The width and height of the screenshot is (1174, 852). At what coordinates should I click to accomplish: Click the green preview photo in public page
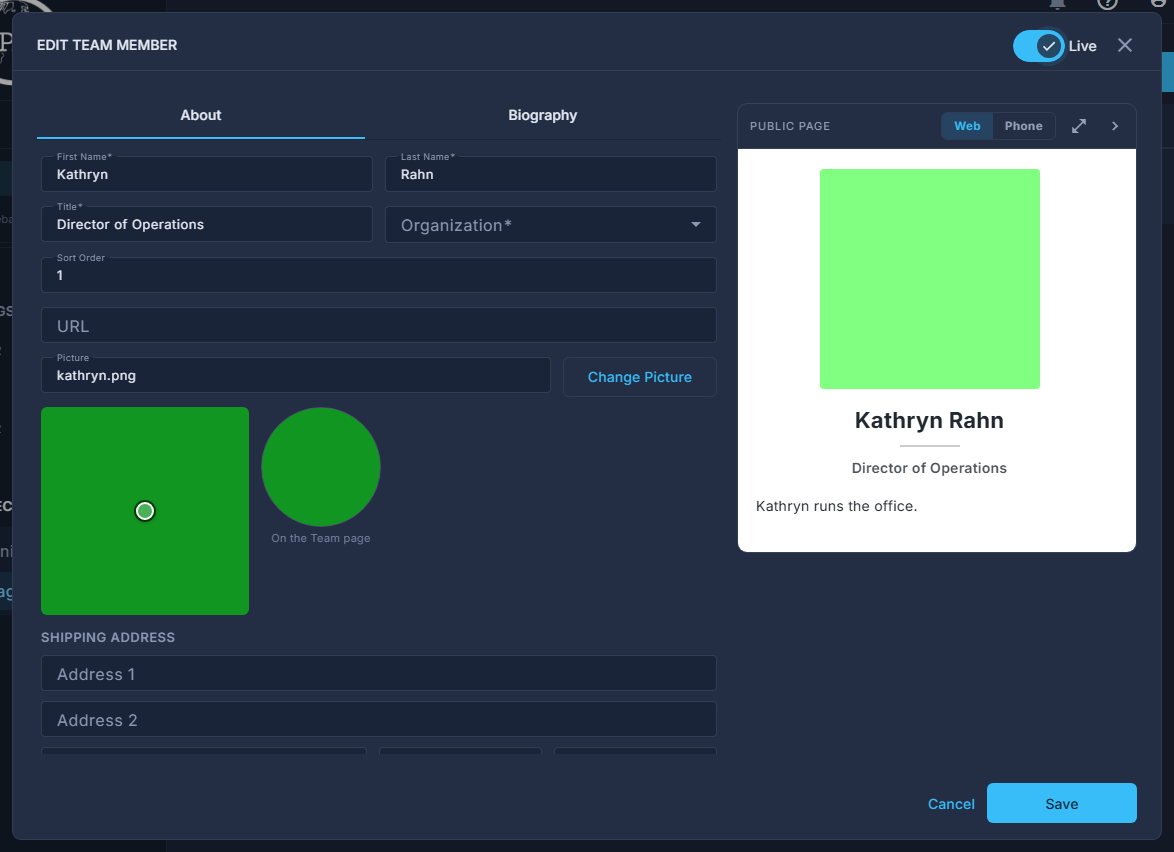click(930, 279)
